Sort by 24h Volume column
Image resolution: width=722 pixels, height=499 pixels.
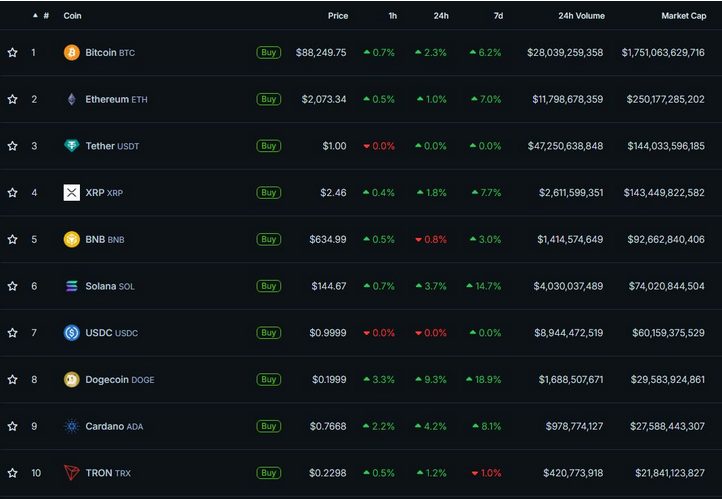(x=581, y=16)
